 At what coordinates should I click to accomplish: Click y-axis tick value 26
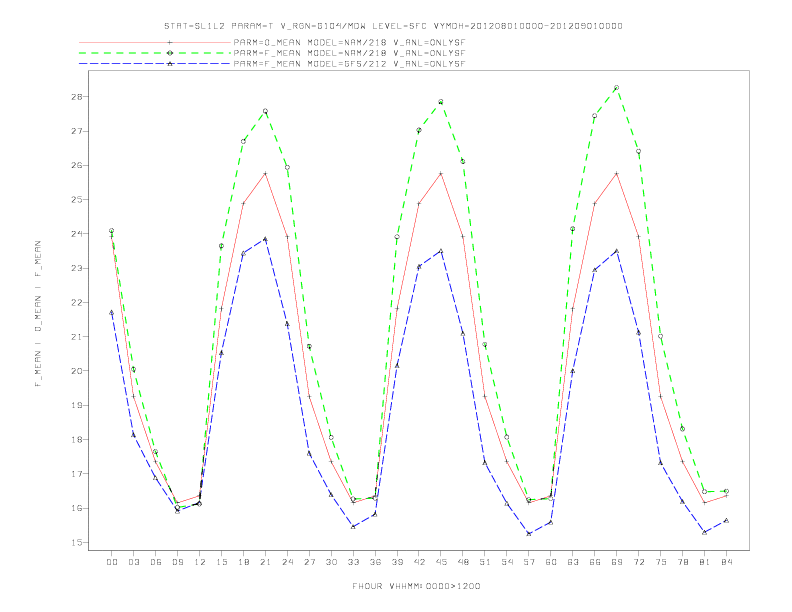(x=77, y=166)
